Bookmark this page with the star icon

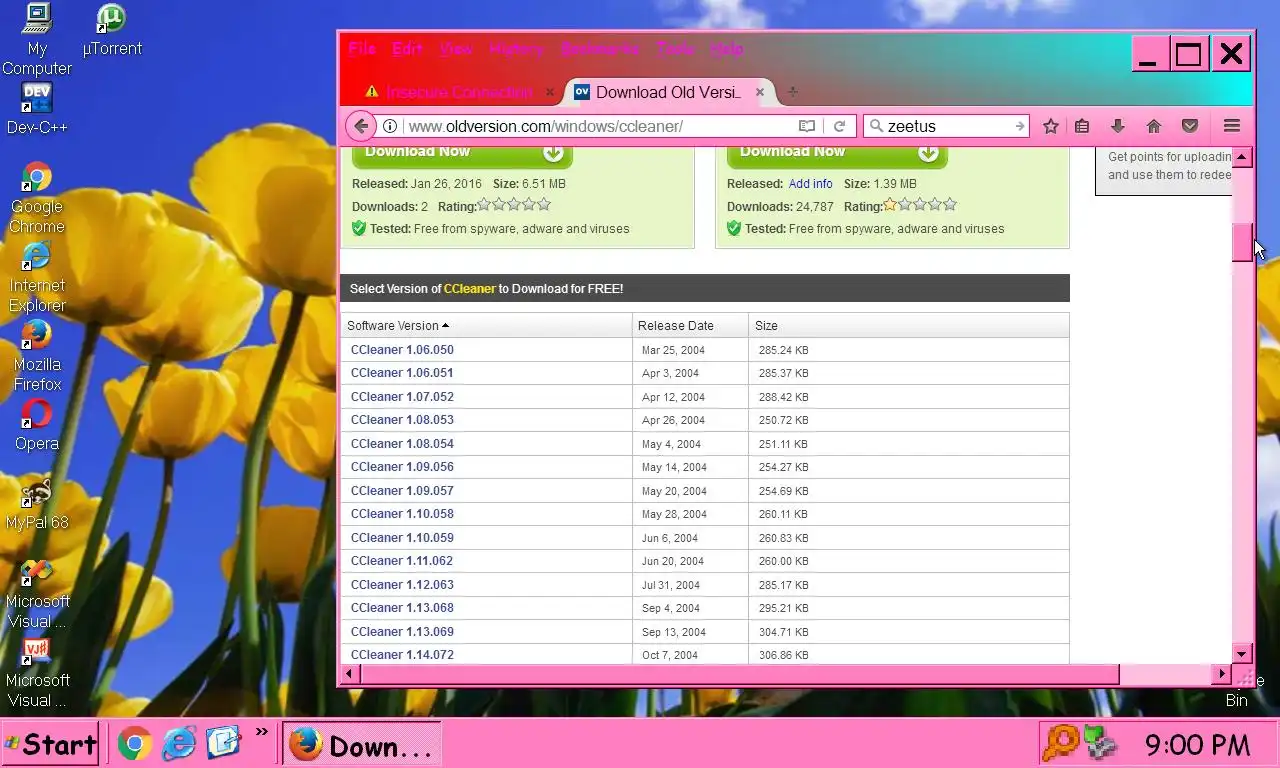[1050, 126]
